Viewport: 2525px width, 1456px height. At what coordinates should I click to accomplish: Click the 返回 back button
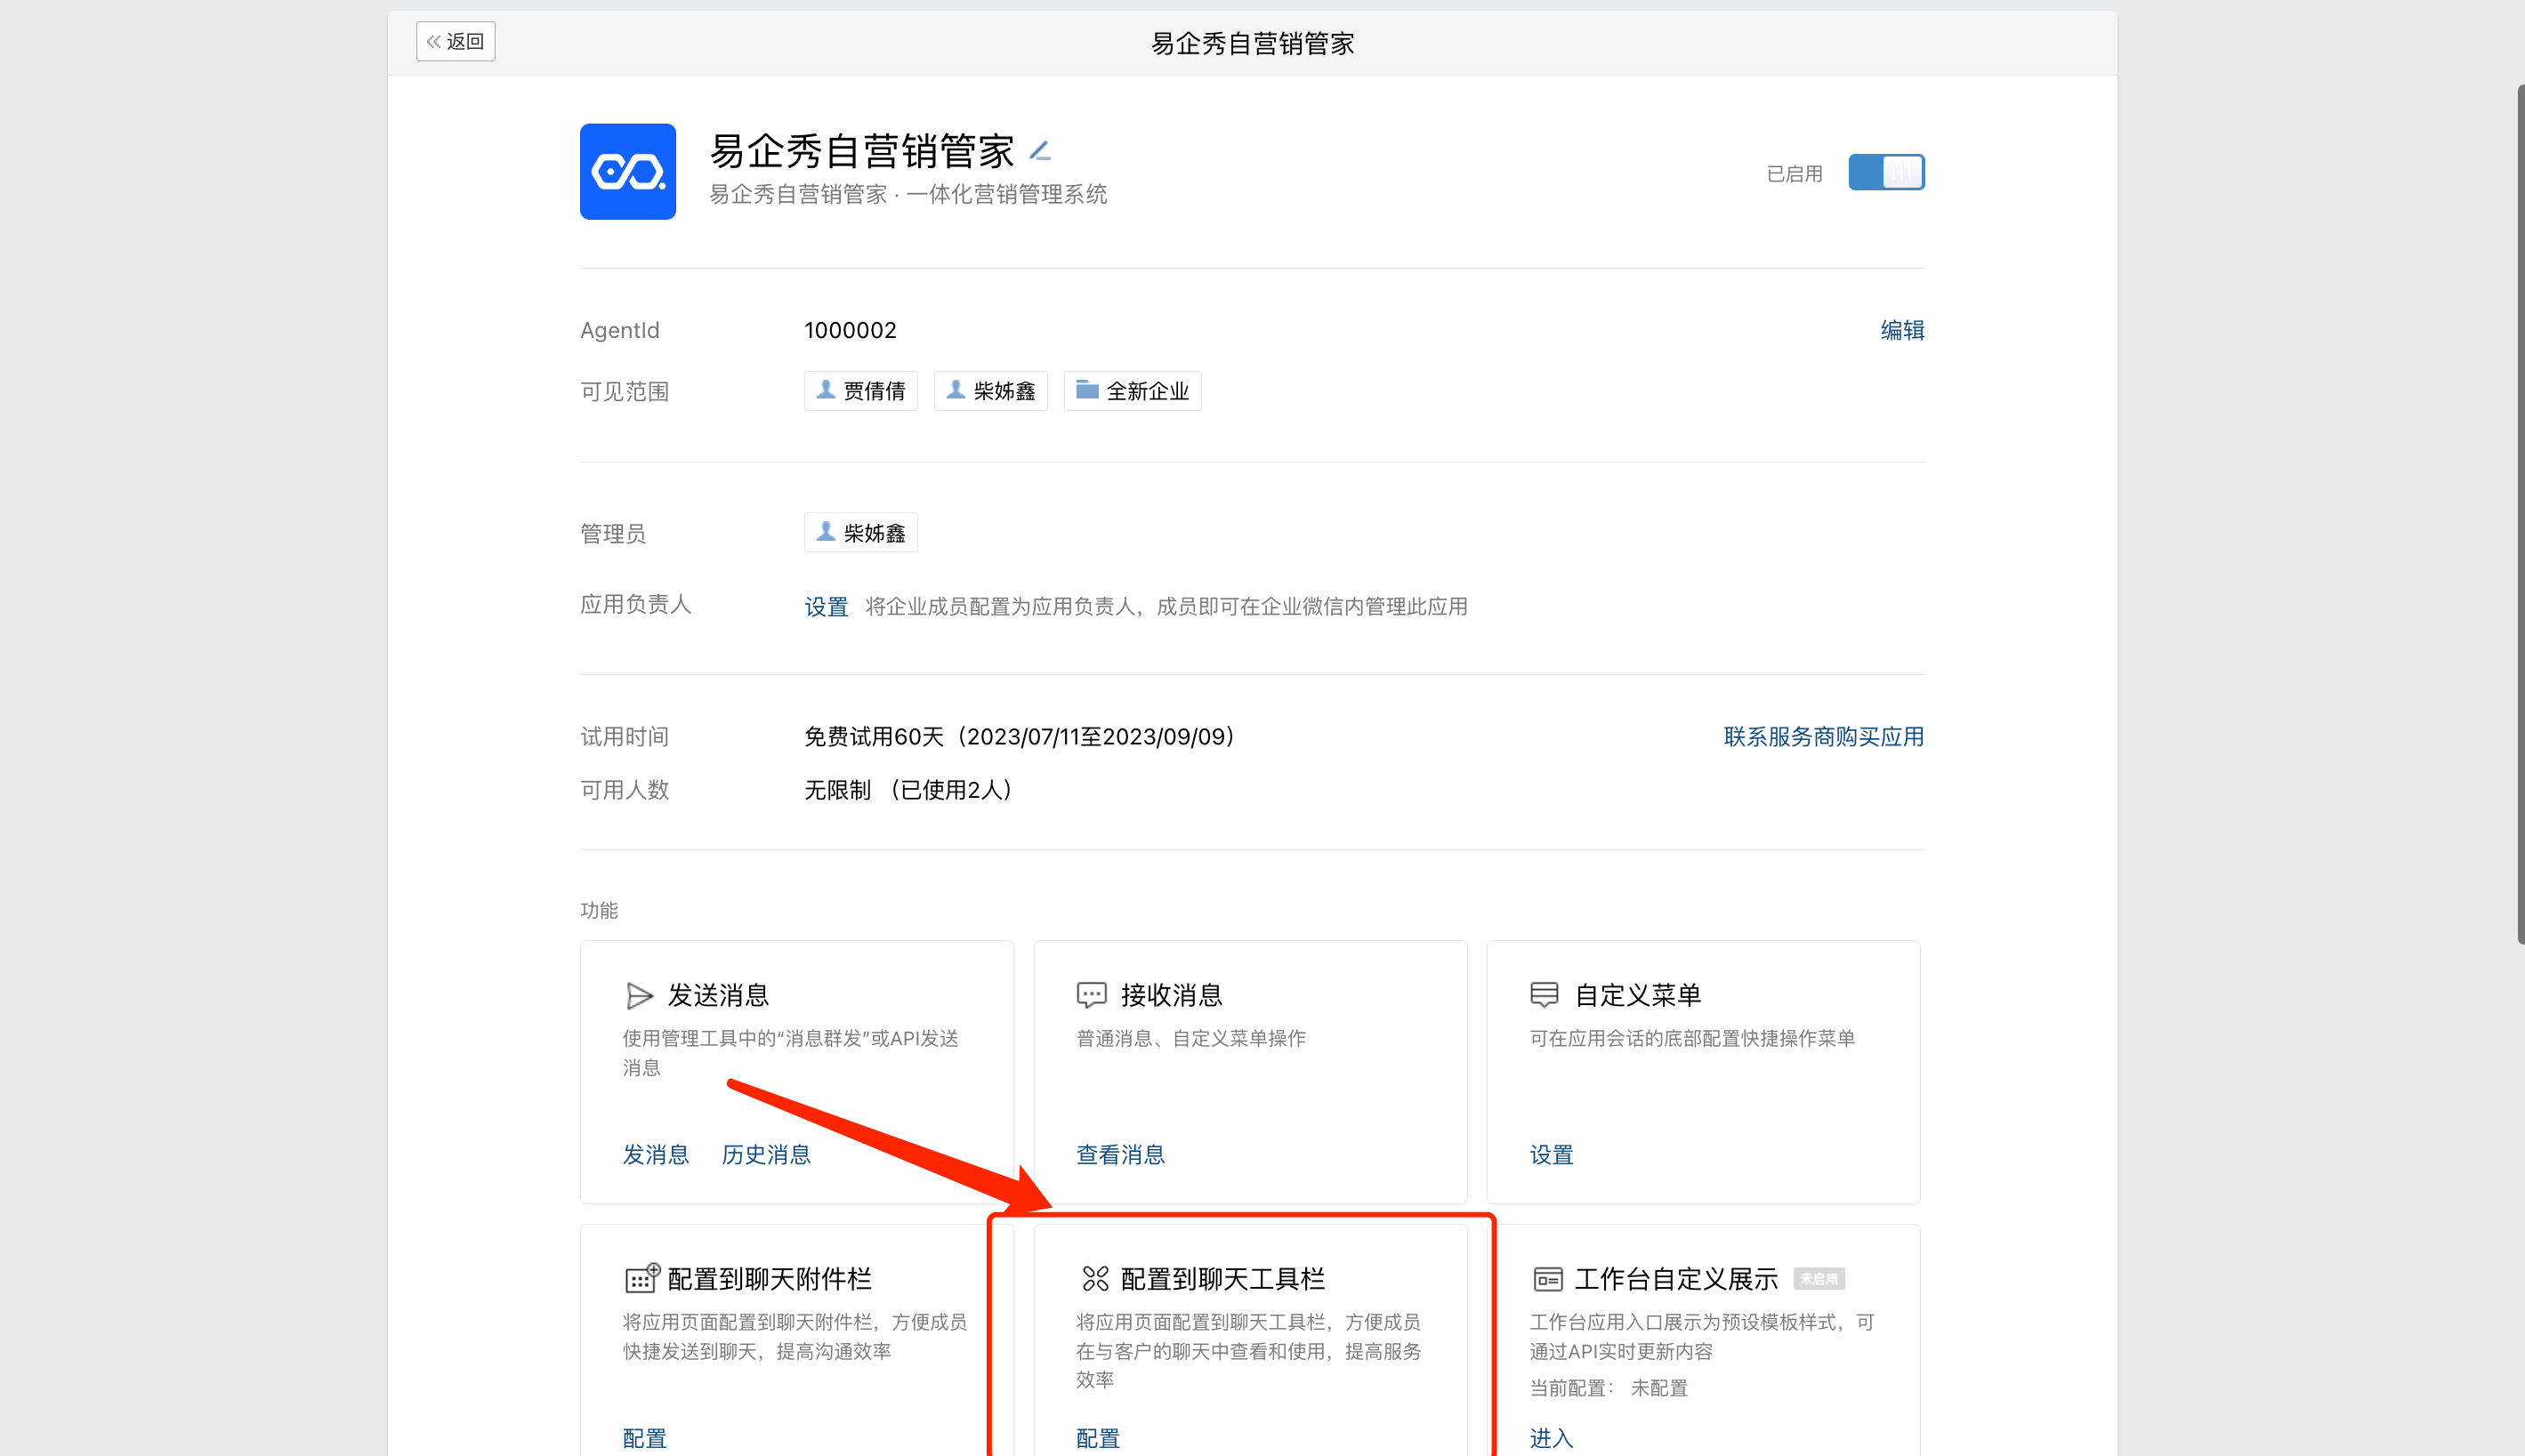point(455,42)
